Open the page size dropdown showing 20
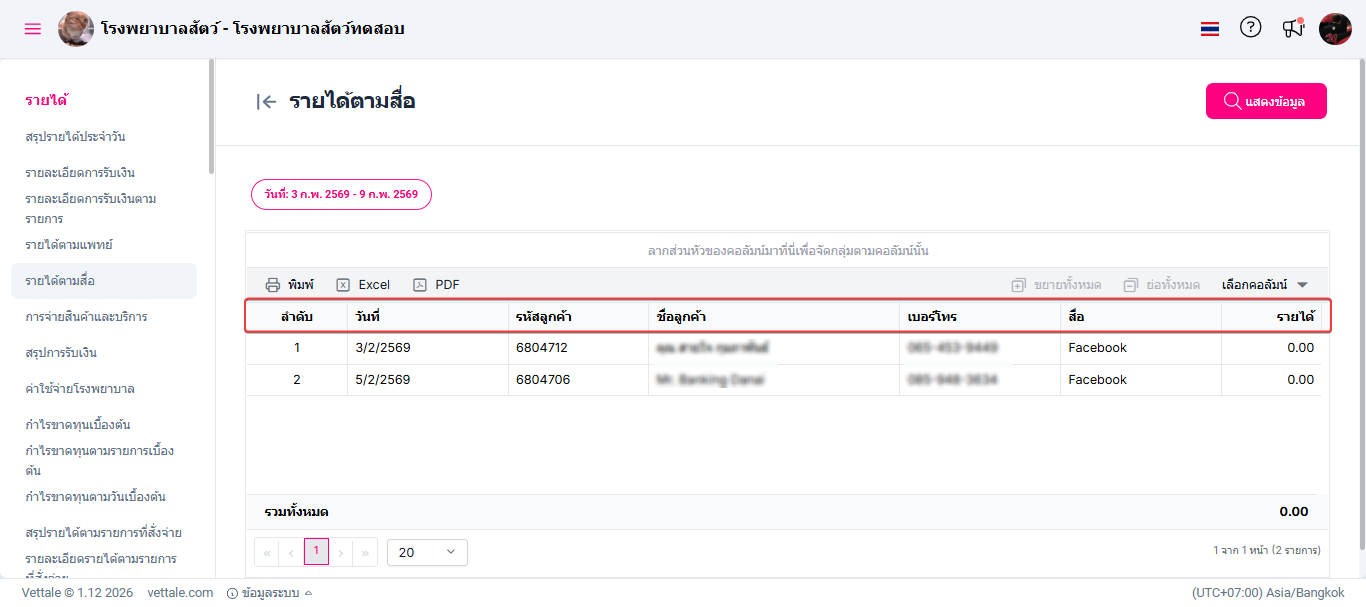The image size is (1366, 607). click(427, 552)
